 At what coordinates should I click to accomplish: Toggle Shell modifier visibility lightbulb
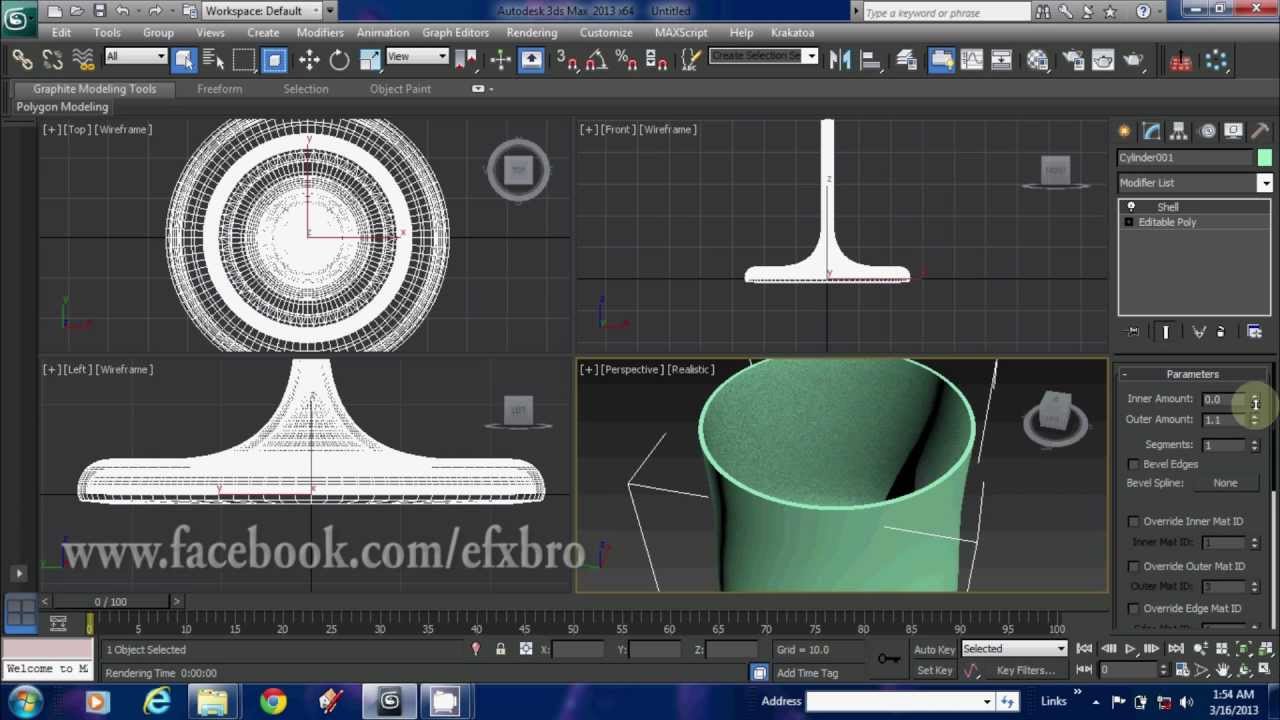pyautogui.click(x=1131, y=207)
